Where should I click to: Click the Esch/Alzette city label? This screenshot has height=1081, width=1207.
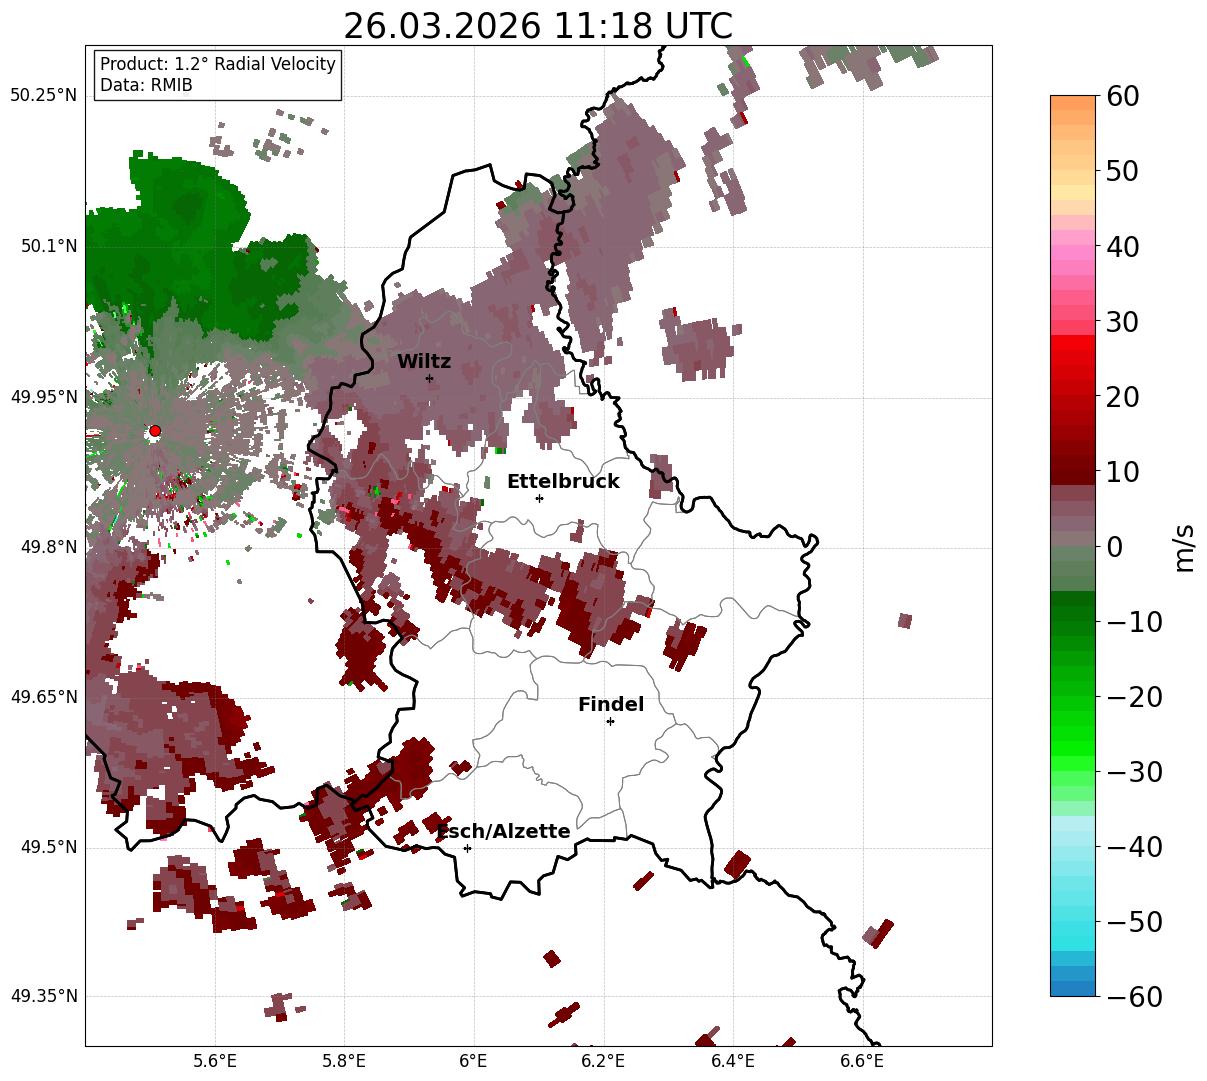click(x=503, y=832)
